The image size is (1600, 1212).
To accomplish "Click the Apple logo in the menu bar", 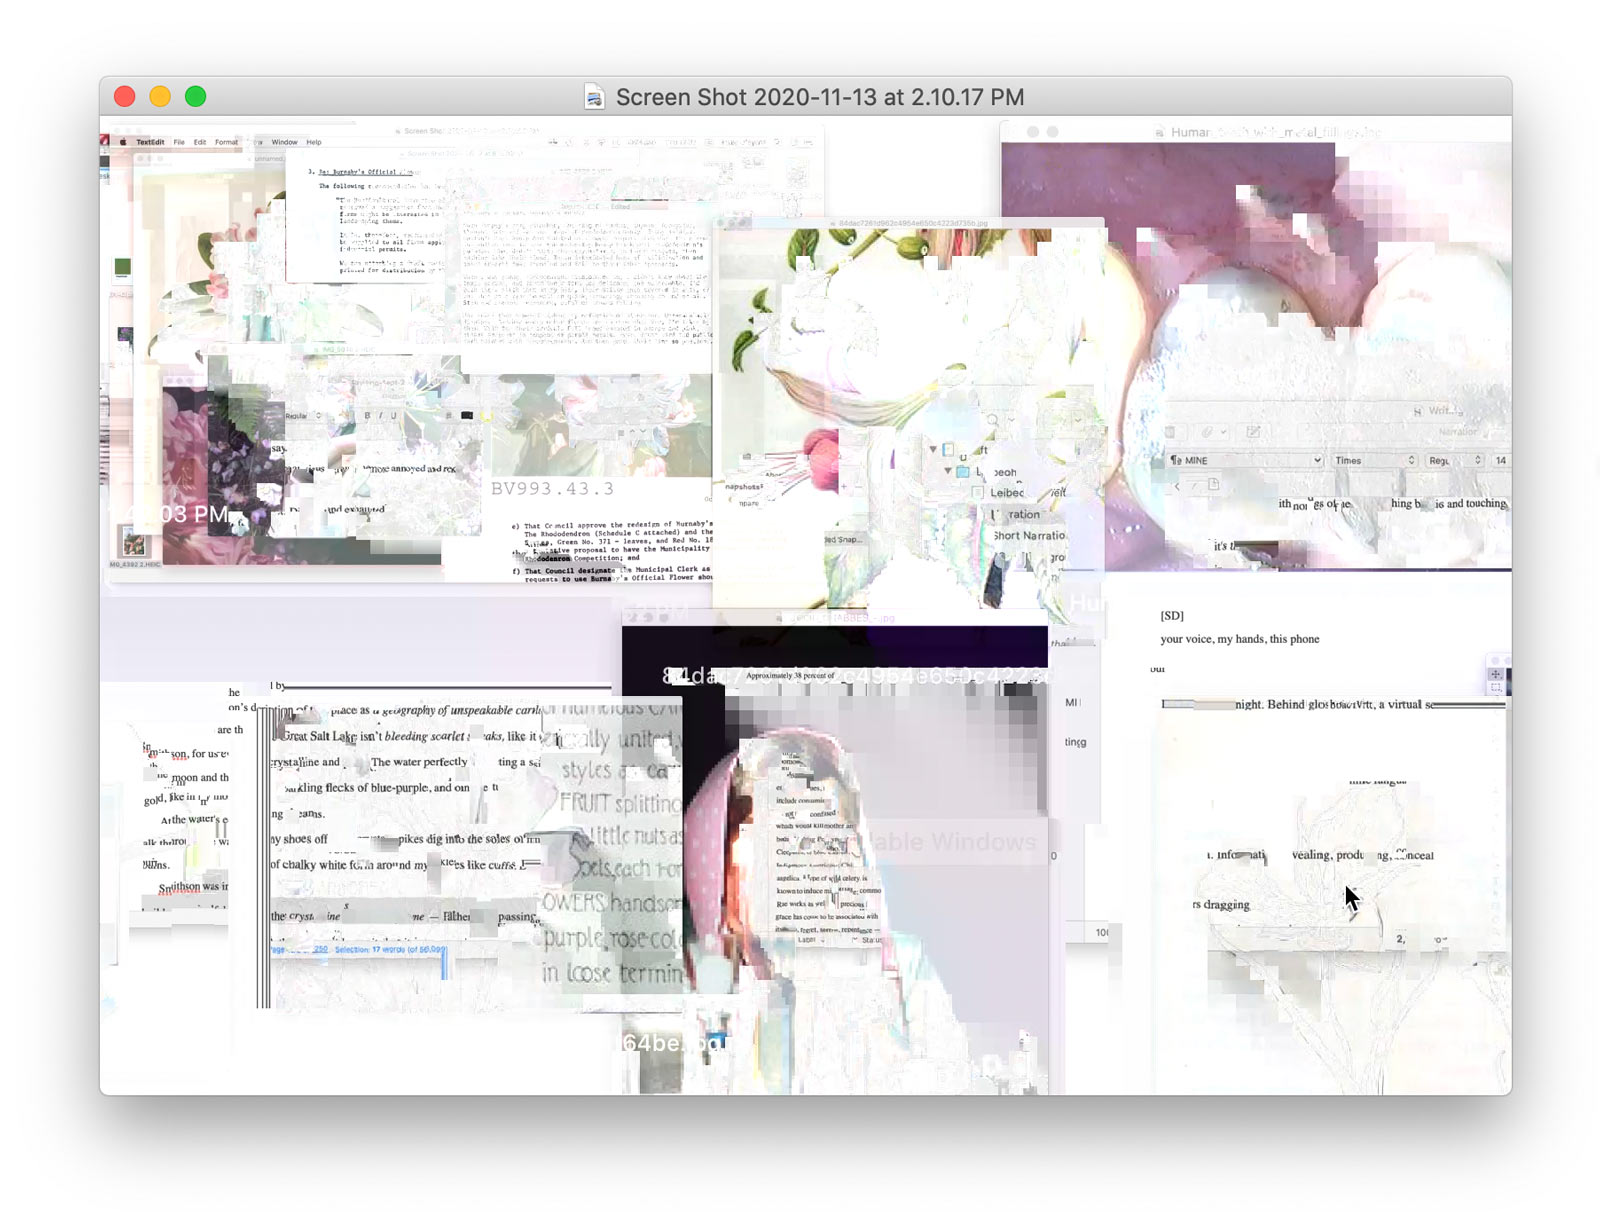I will pyautogui.click(x=124, y=142).
